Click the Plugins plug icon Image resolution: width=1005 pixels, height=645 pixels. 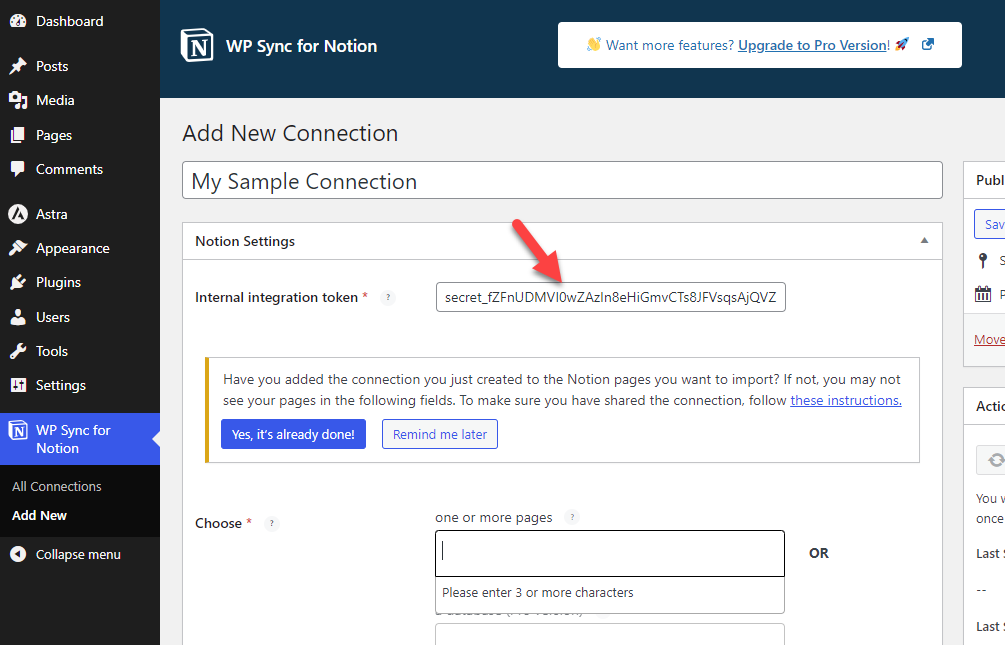pyautogui.click(x=18, y=282)
